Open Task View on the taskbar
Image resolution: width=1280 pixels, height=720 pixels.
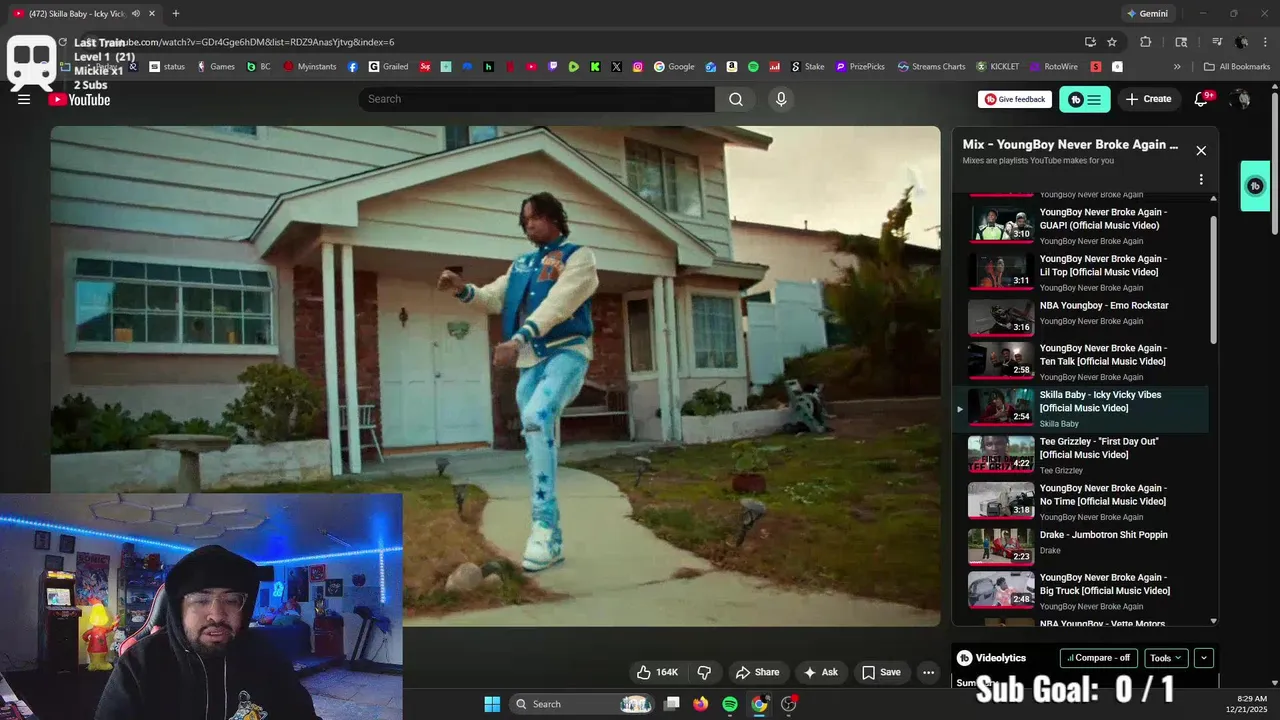[672, 704]
